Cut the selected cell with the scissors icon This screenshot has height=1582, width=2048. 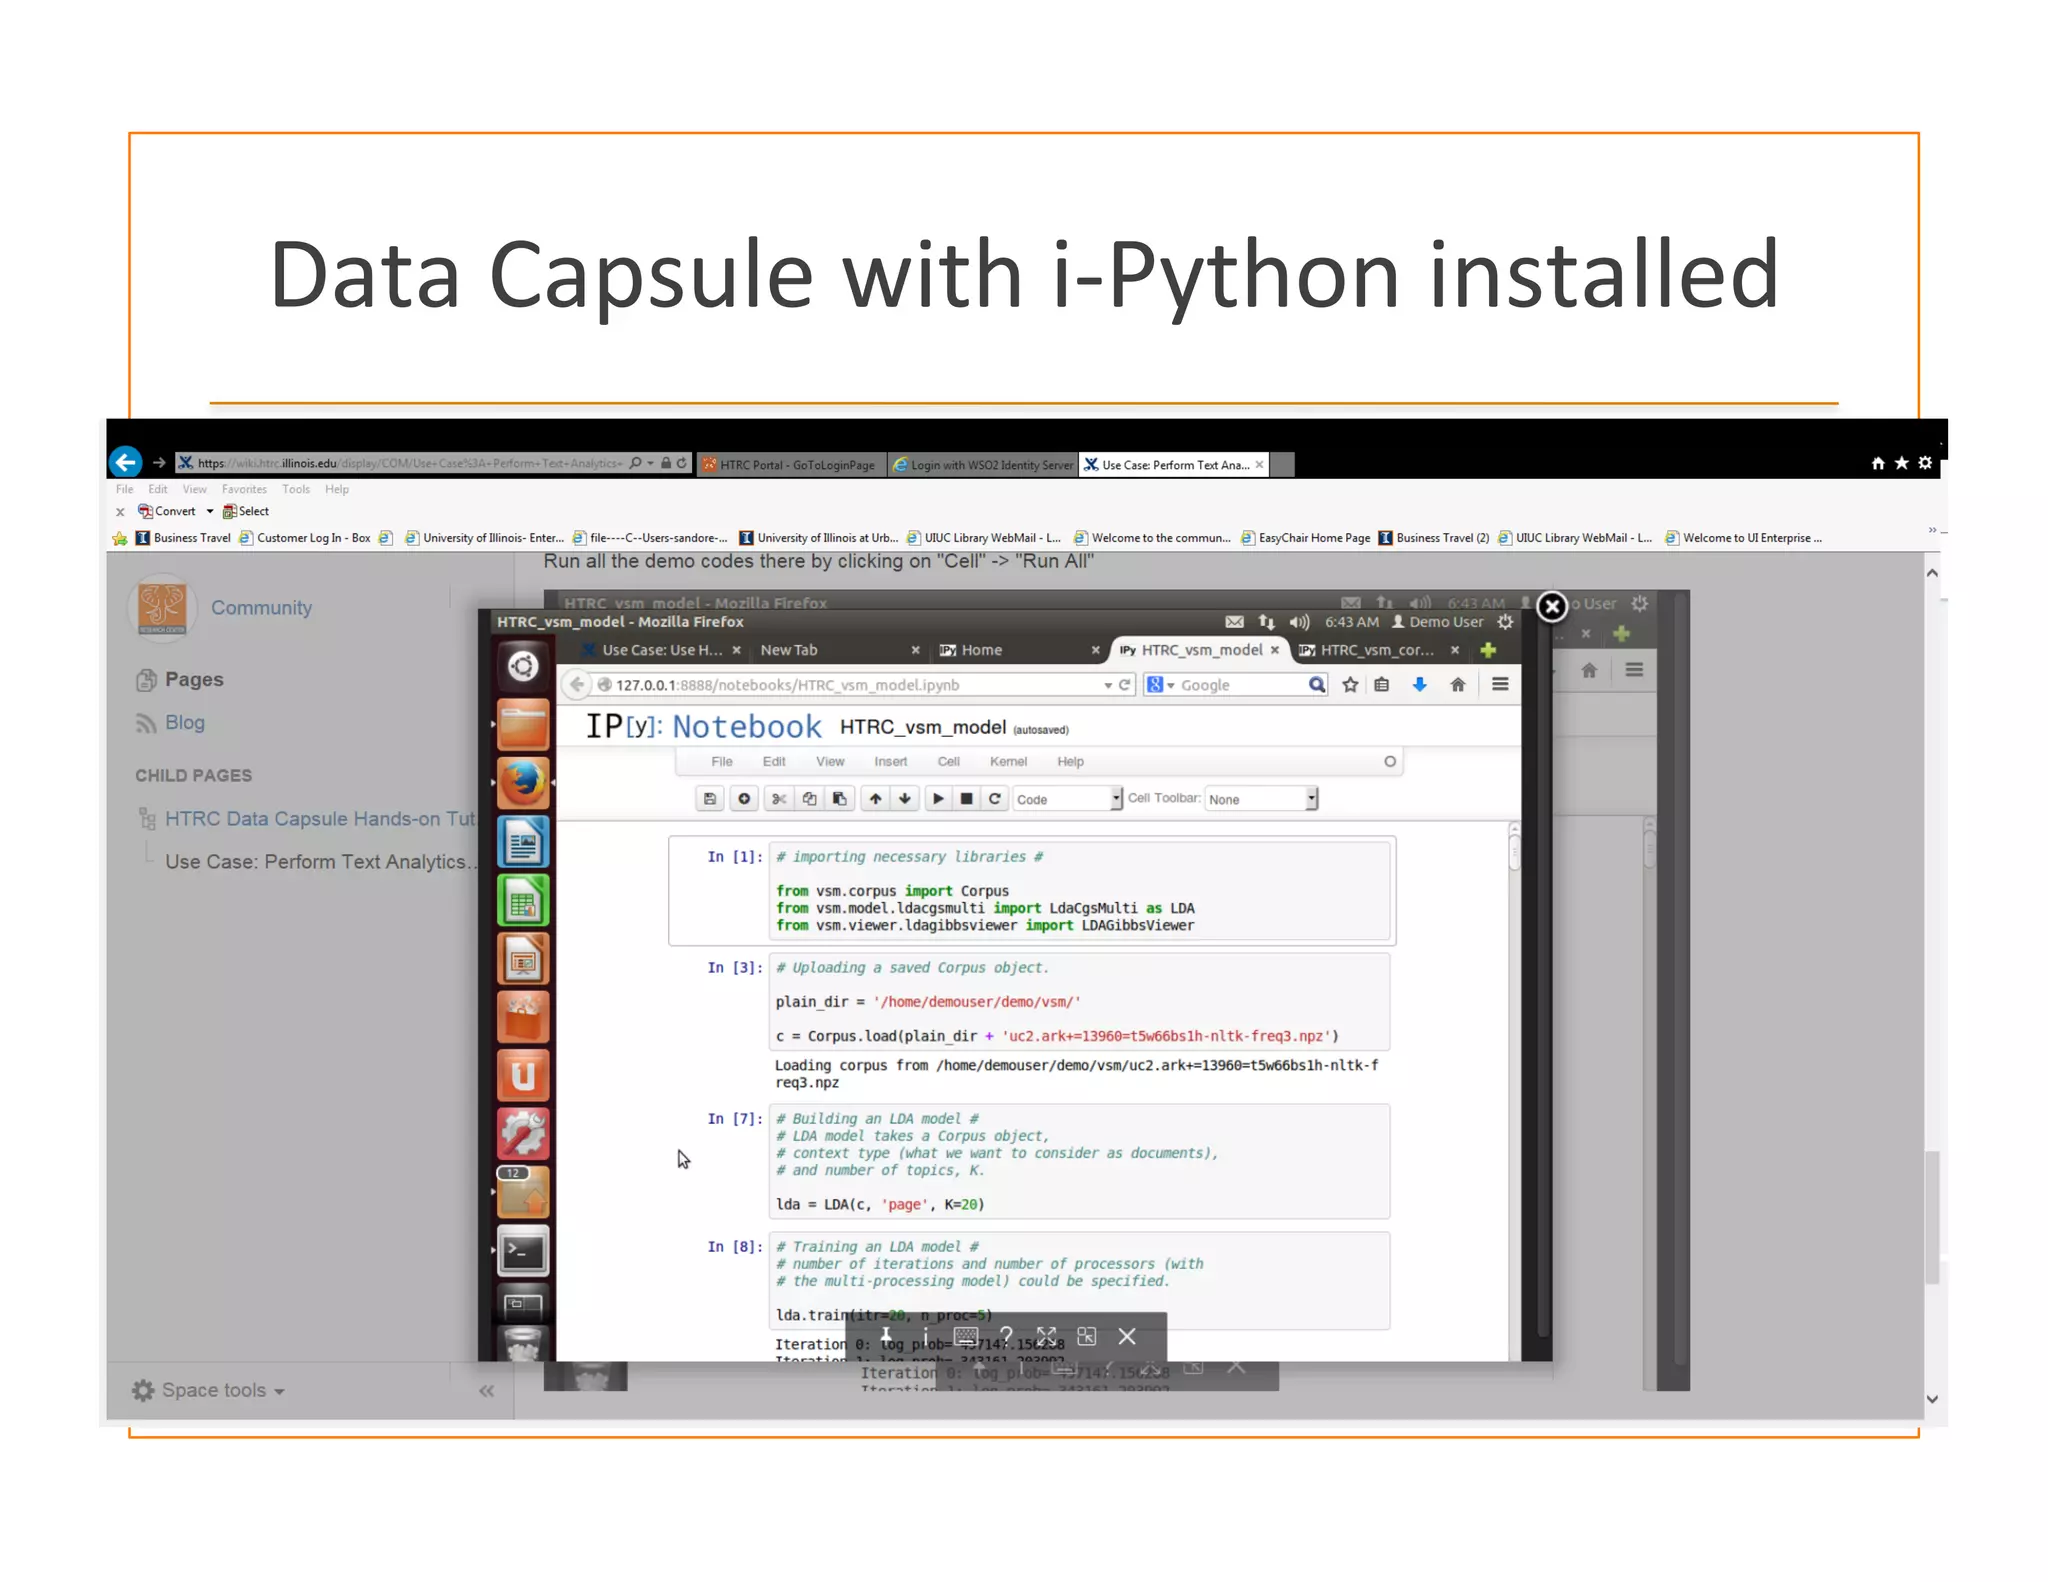point(779,799)
